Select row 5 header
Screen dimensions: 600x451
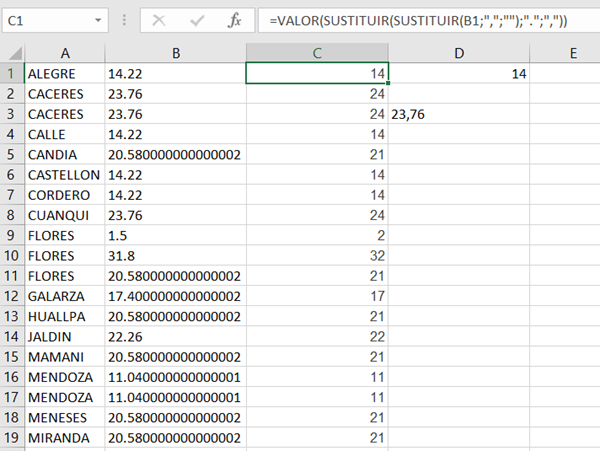coord(11,155)
